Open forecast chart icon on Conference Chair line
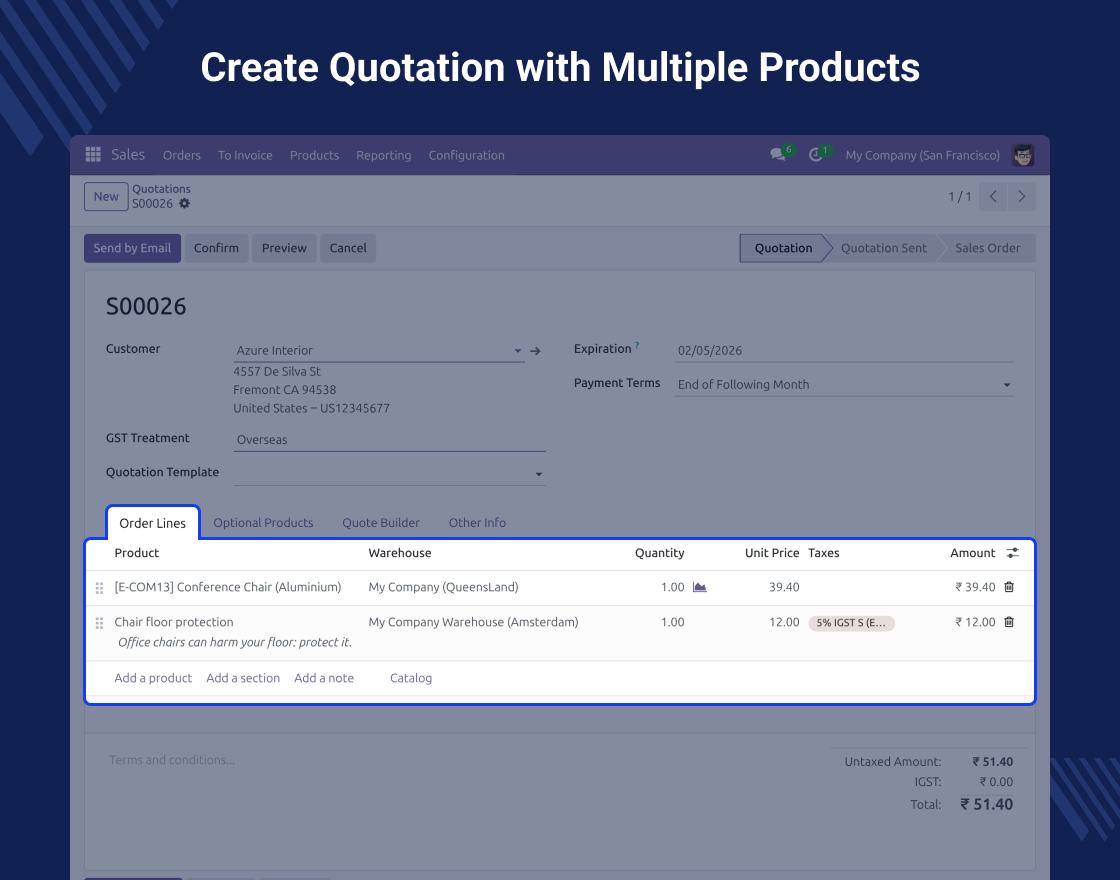The width and height of the screenshot is (1120, 880). pos(700,587)
